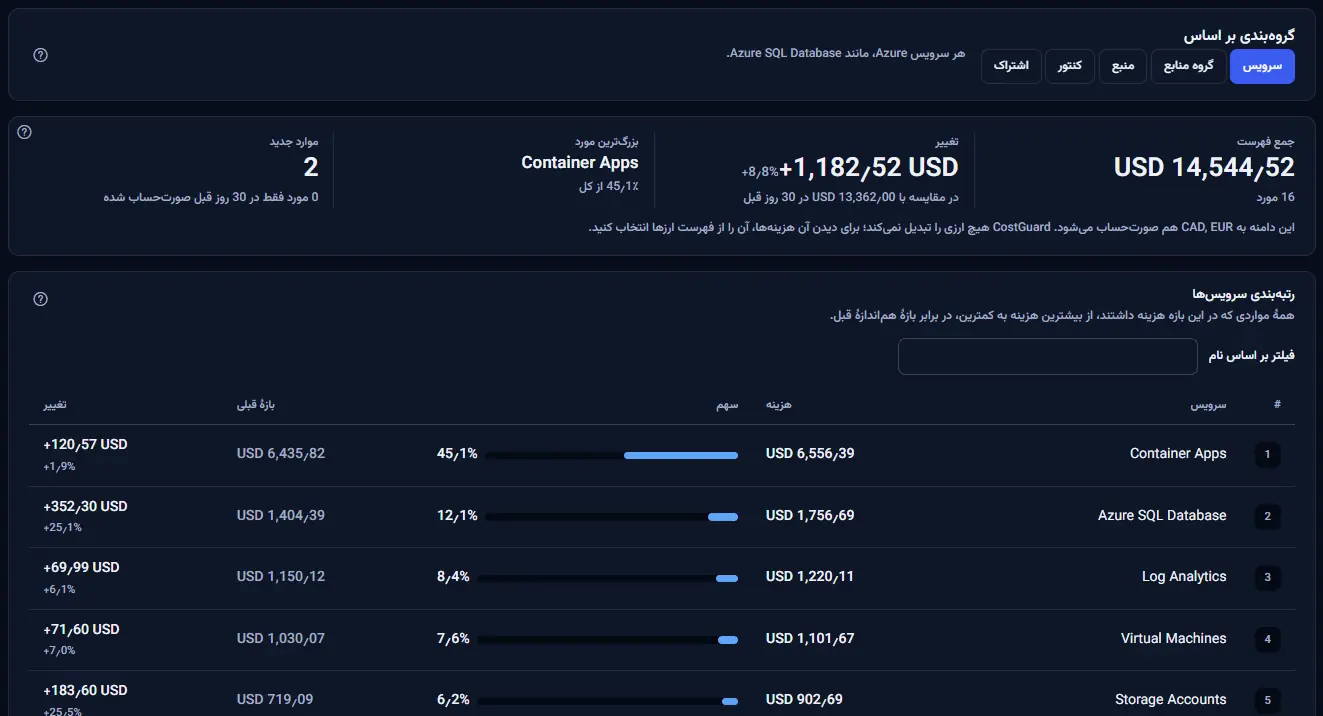Click the موارد جدید count of 2
1323x716 pixels.
tap(311, 167)
